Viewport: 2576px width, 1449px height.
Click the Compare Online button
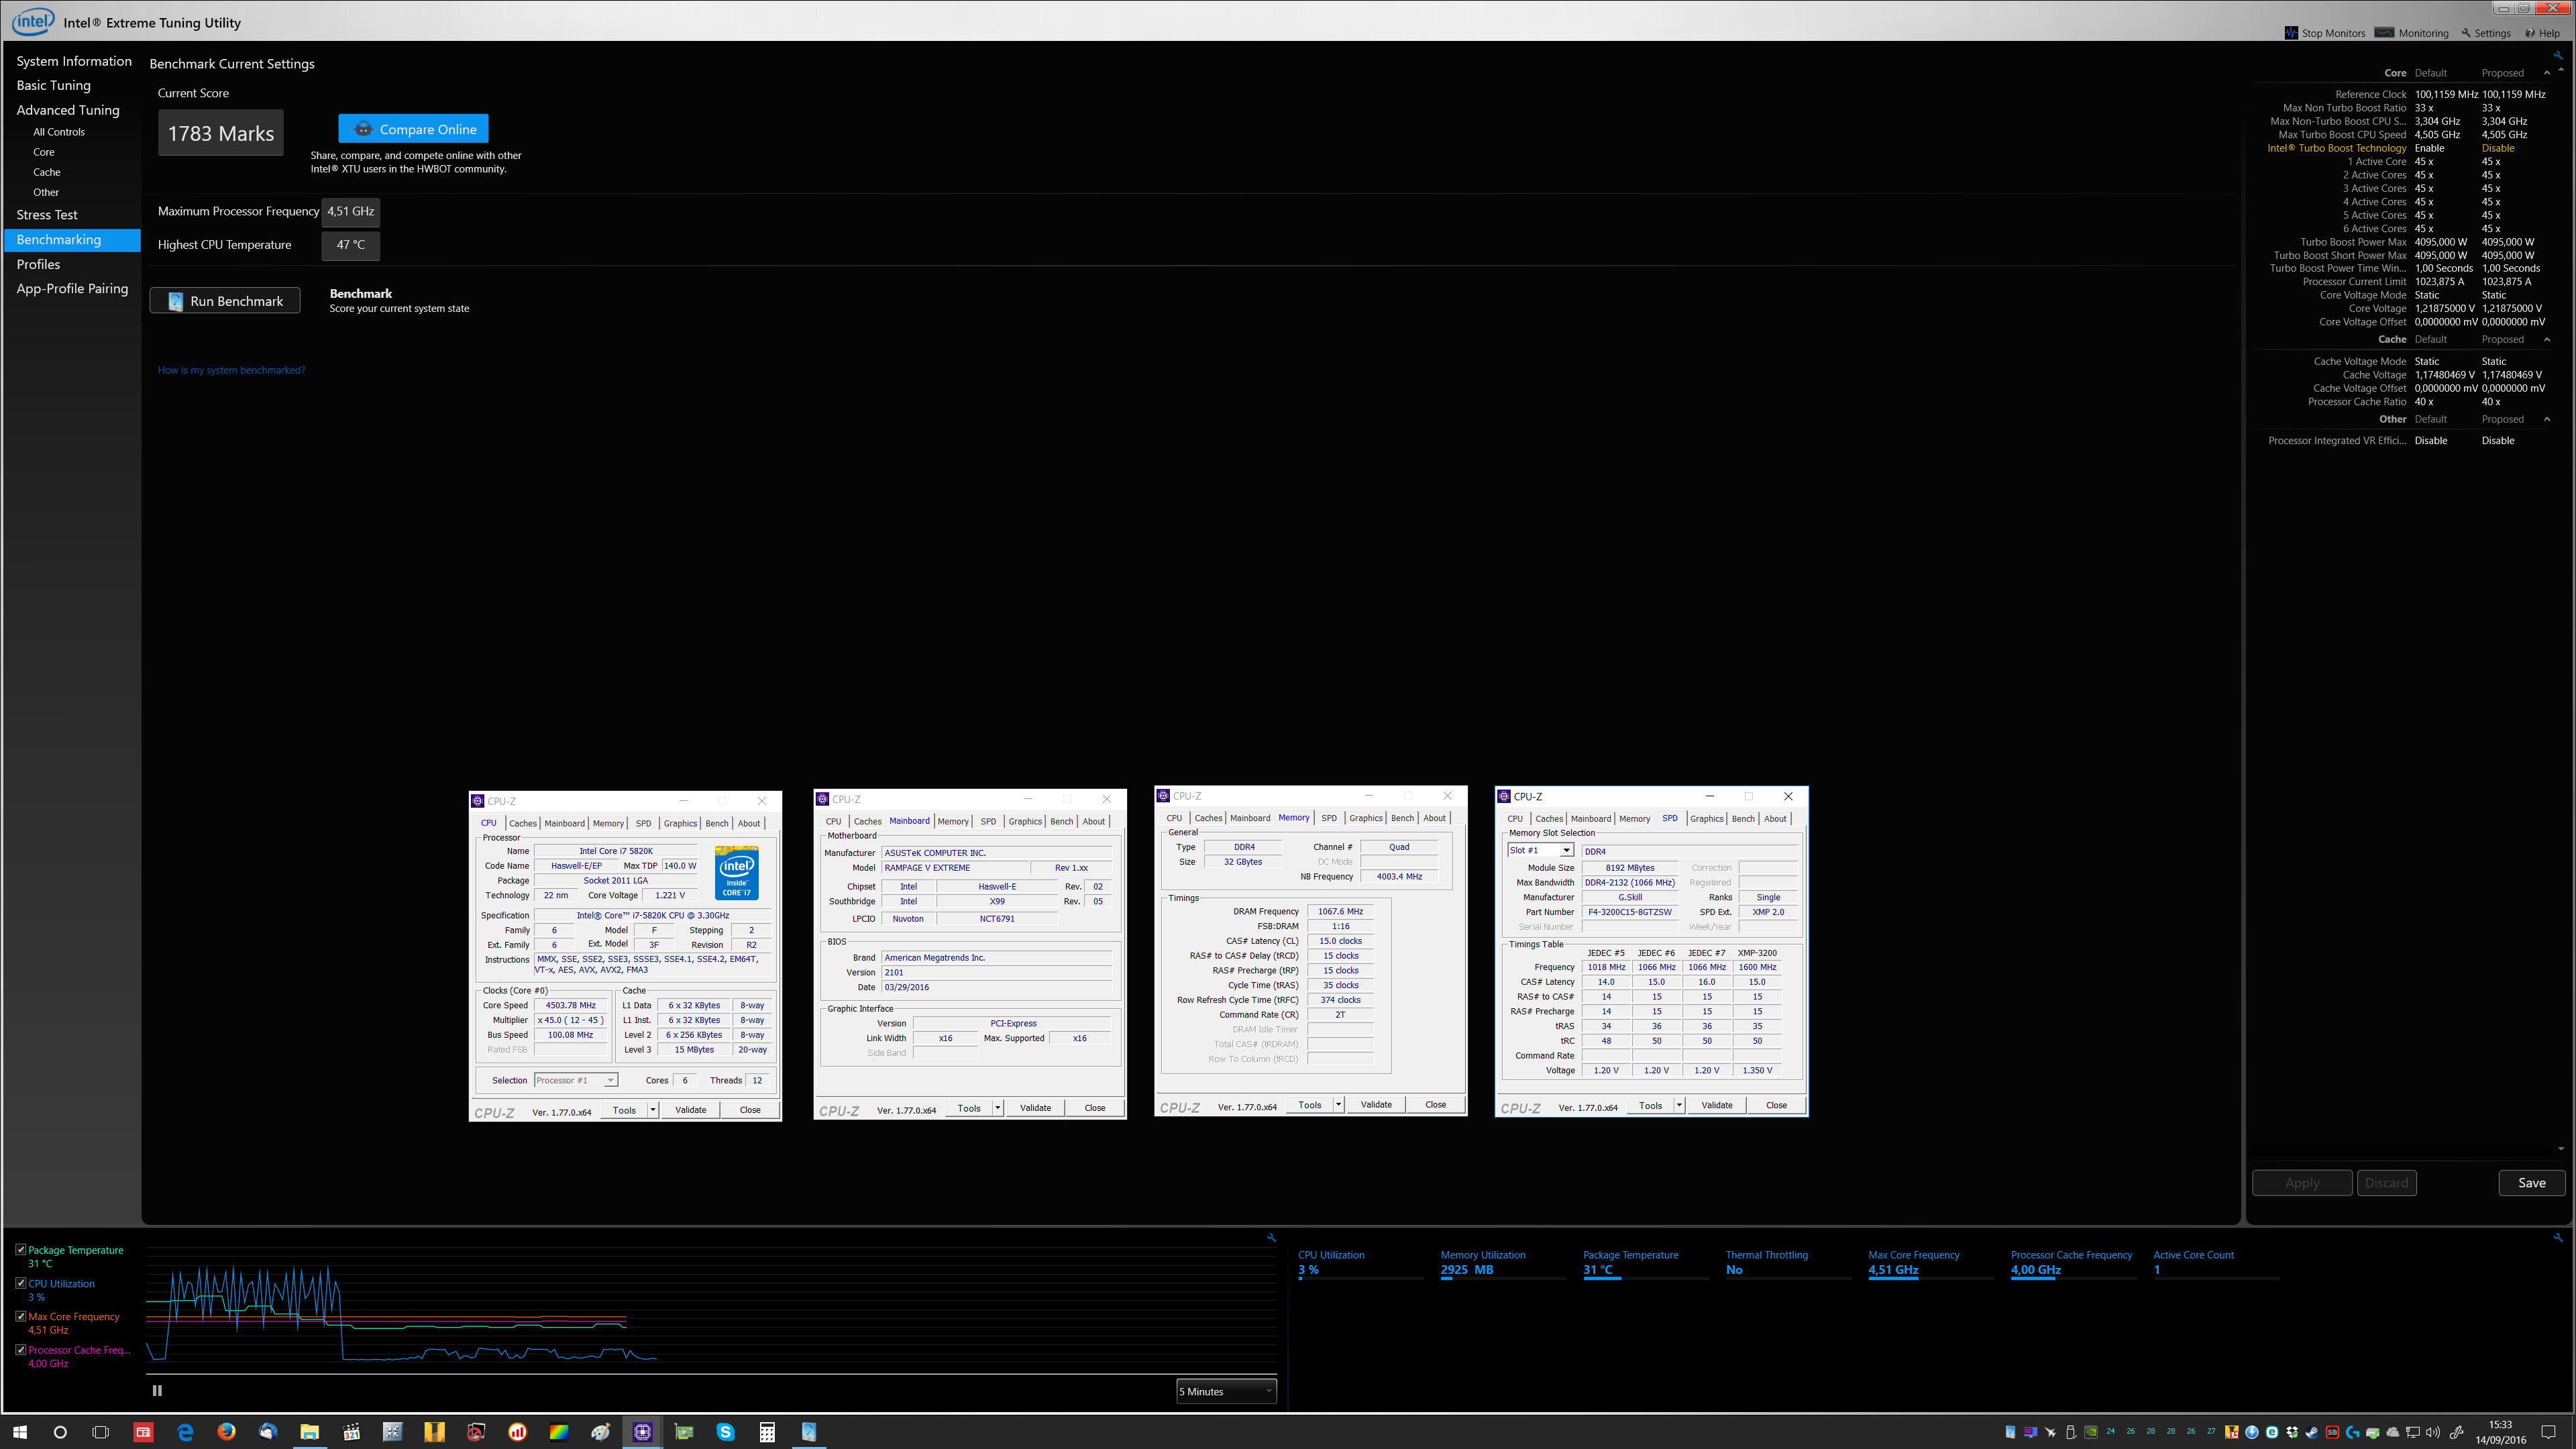413,129
